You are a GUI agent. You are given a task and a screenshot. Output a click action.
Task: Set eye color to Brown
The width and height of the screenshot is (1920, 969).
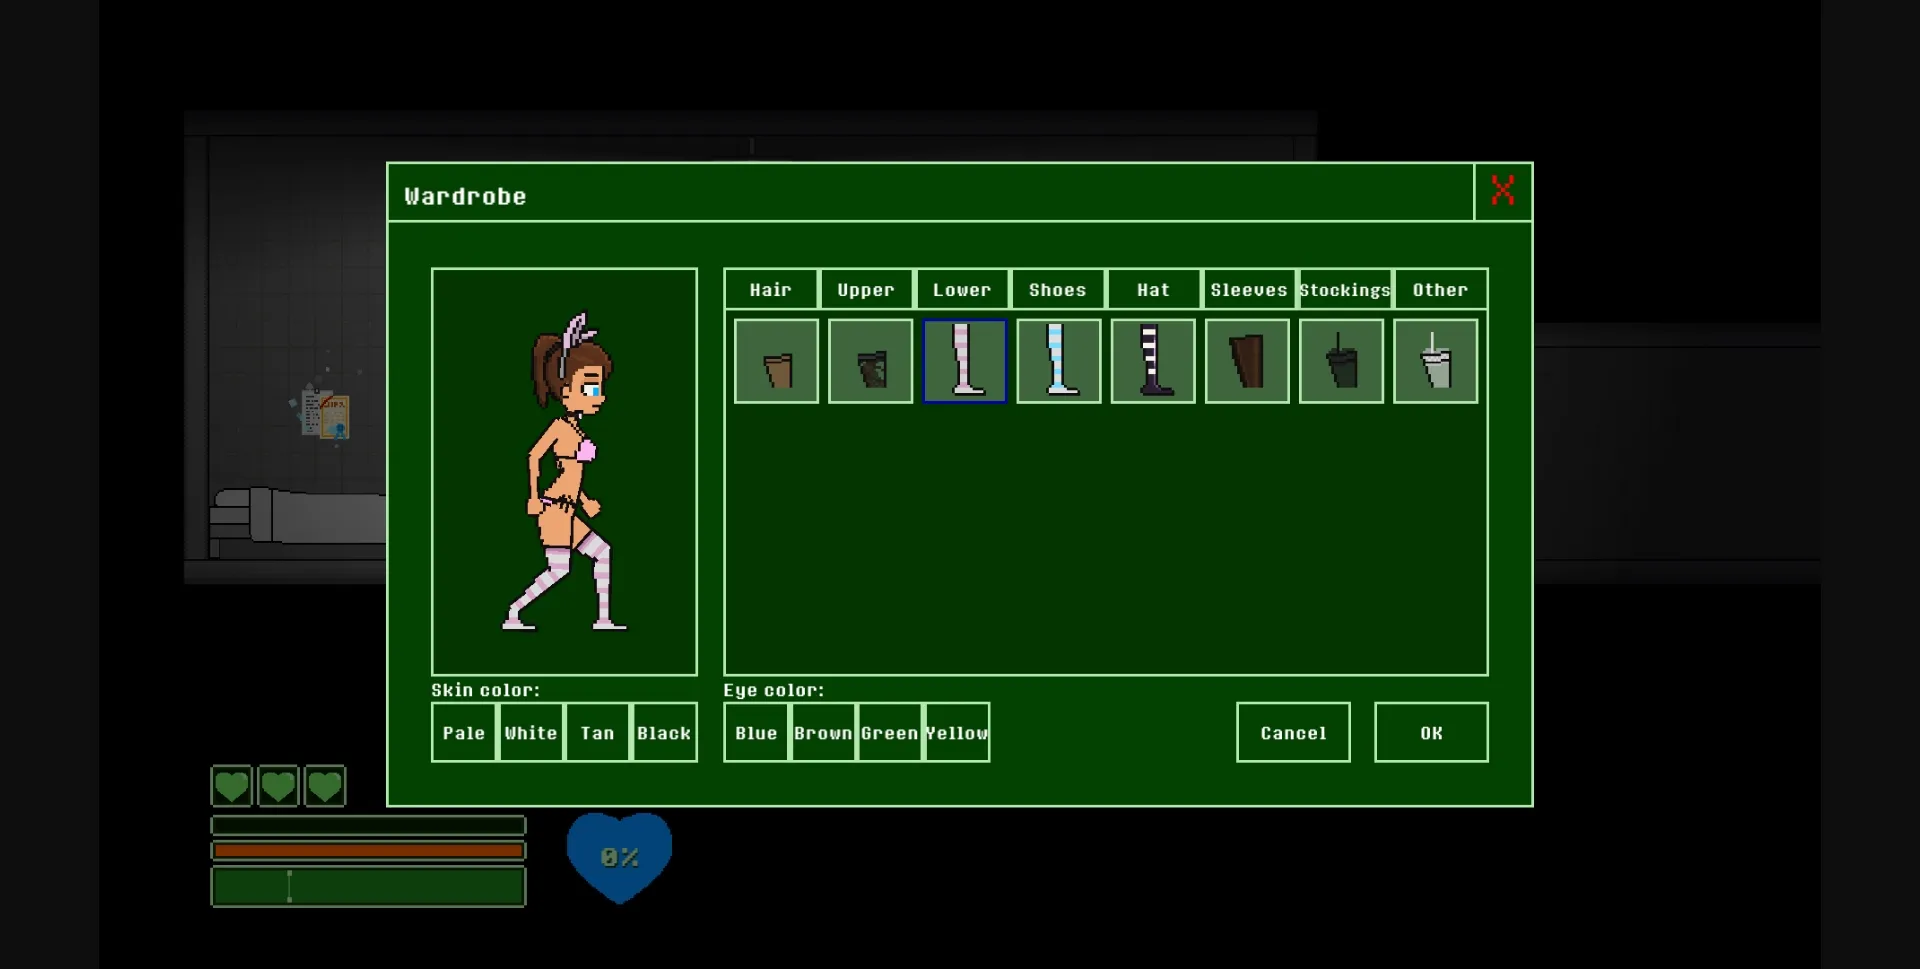pos(822,732)
